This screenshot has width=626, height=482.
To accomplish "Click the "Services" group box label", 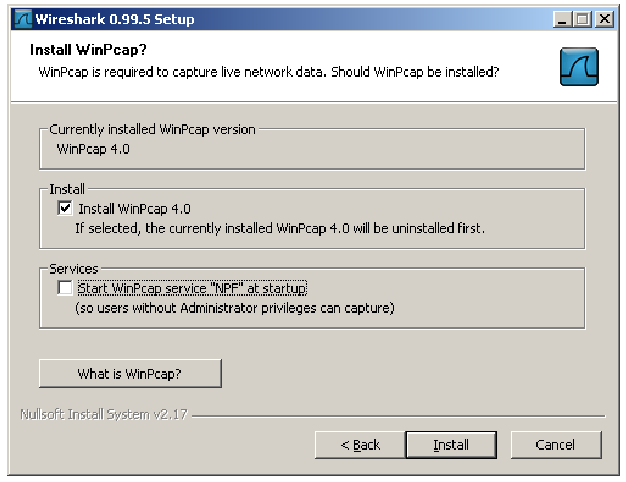I will coord(73,269).
